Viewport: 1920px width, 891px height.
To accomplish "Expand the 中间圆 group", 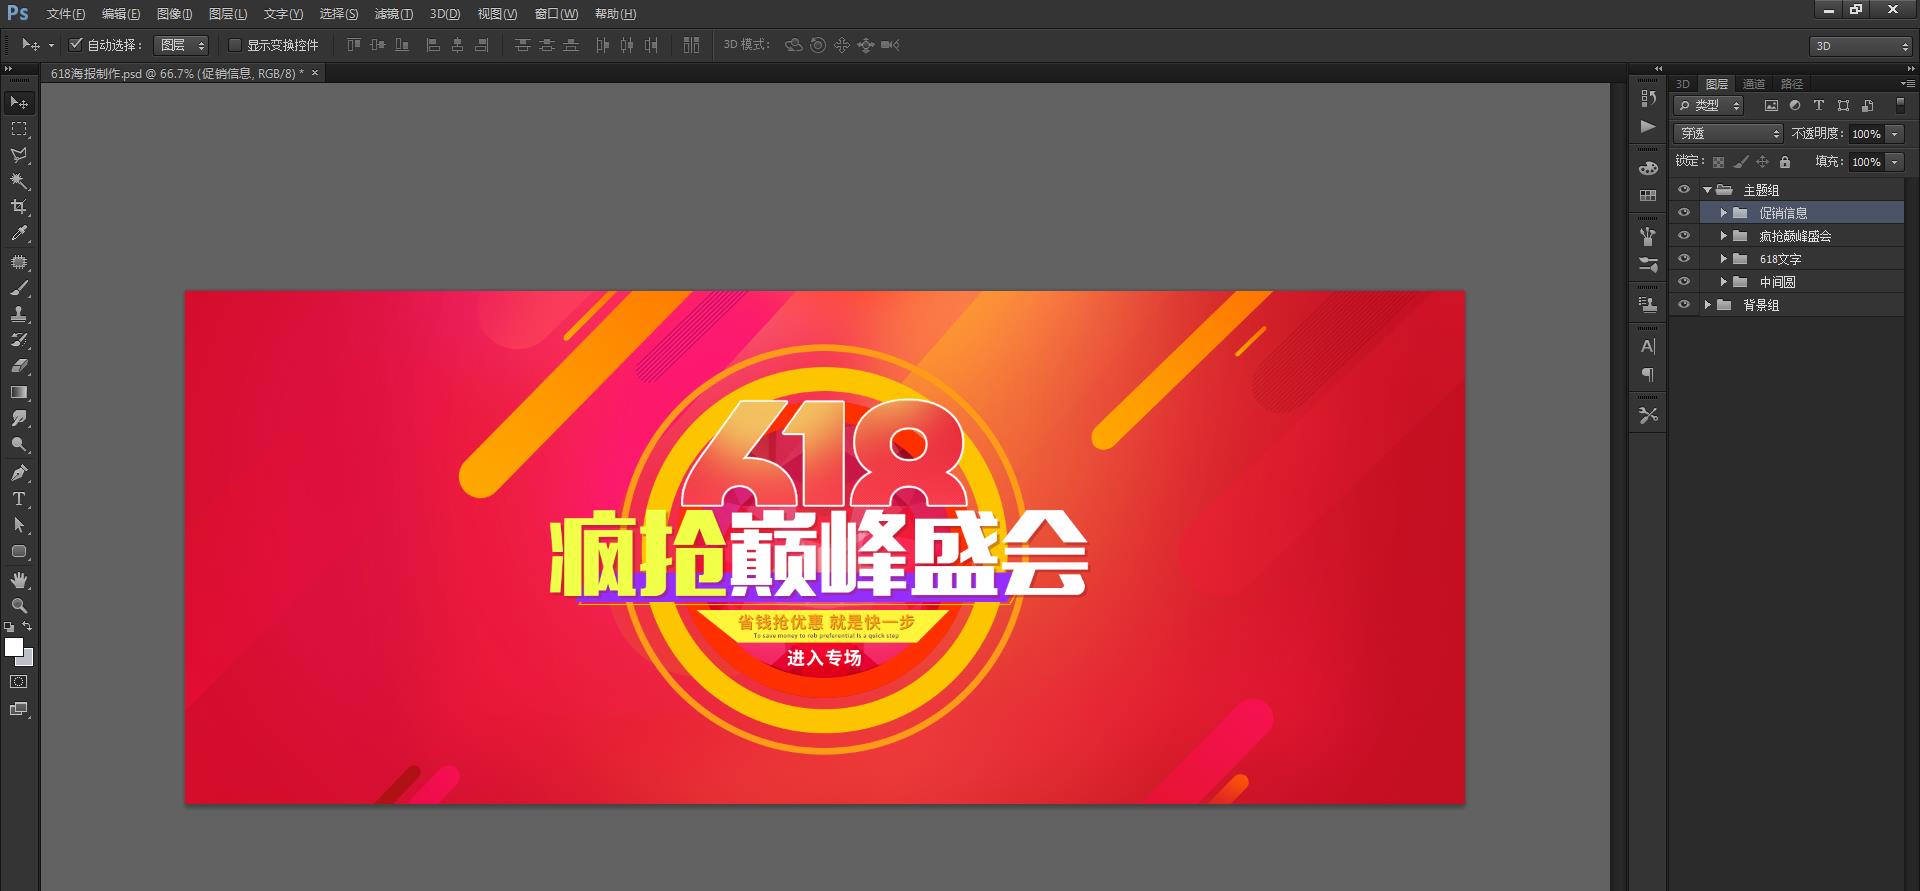I will (1723, 282).
